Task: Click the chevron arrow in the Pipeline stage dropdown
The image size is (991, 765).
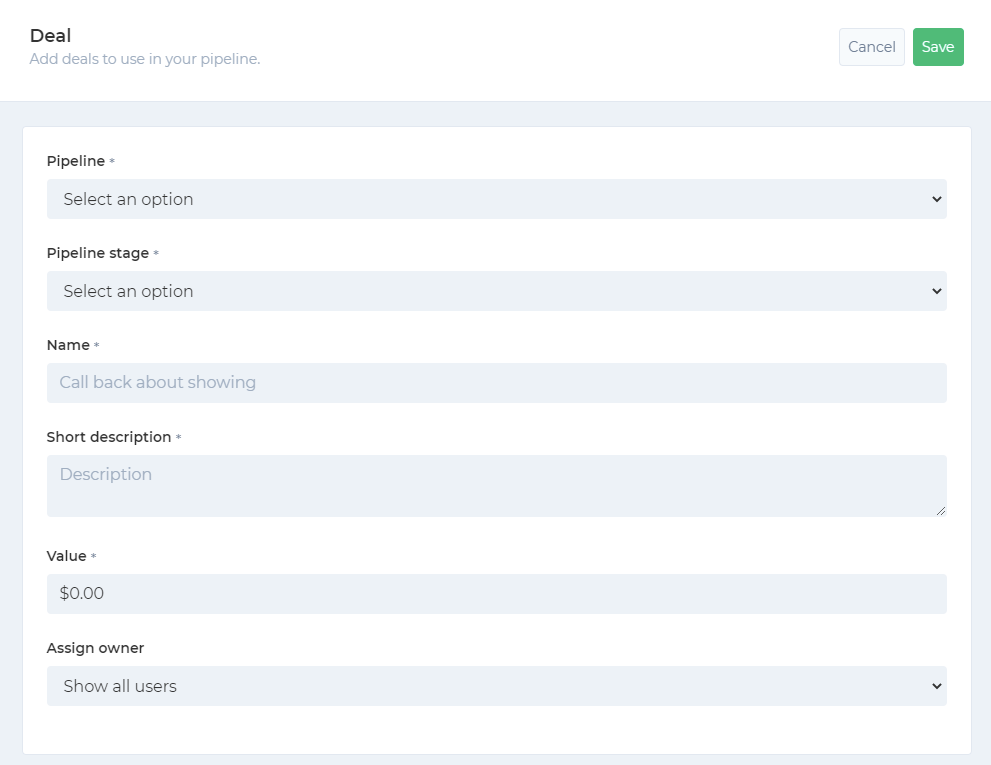Action: coord(937,291)
